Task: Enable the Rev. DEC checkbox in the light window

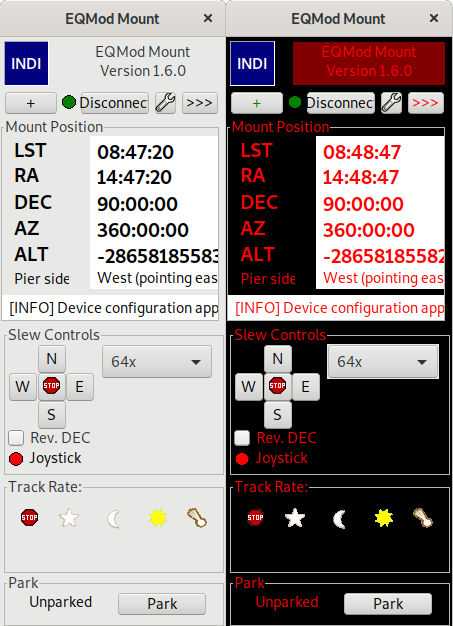Action: tap(16, 438)
